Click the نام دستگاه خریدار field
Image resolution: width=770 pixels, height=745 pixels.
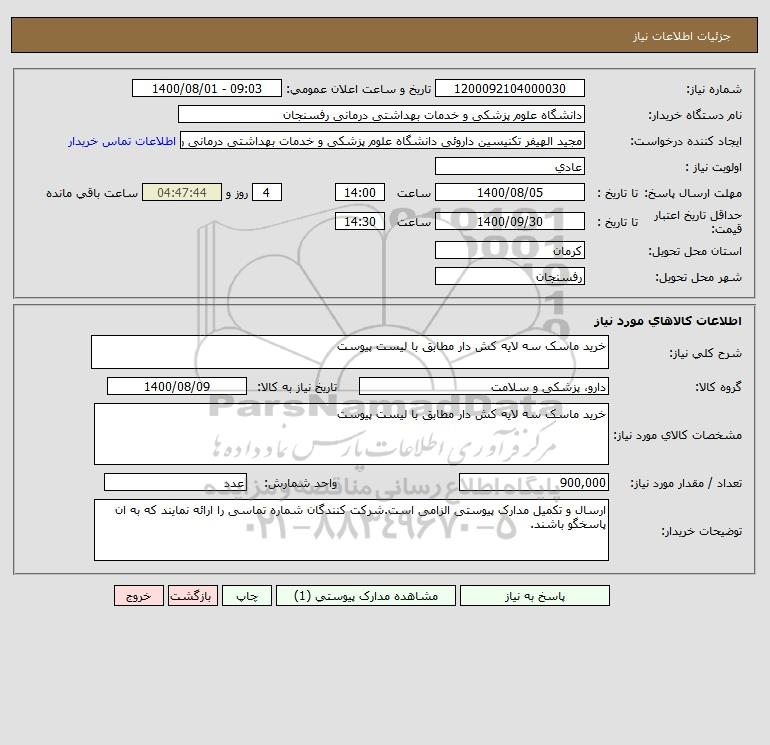click(381, 114)
